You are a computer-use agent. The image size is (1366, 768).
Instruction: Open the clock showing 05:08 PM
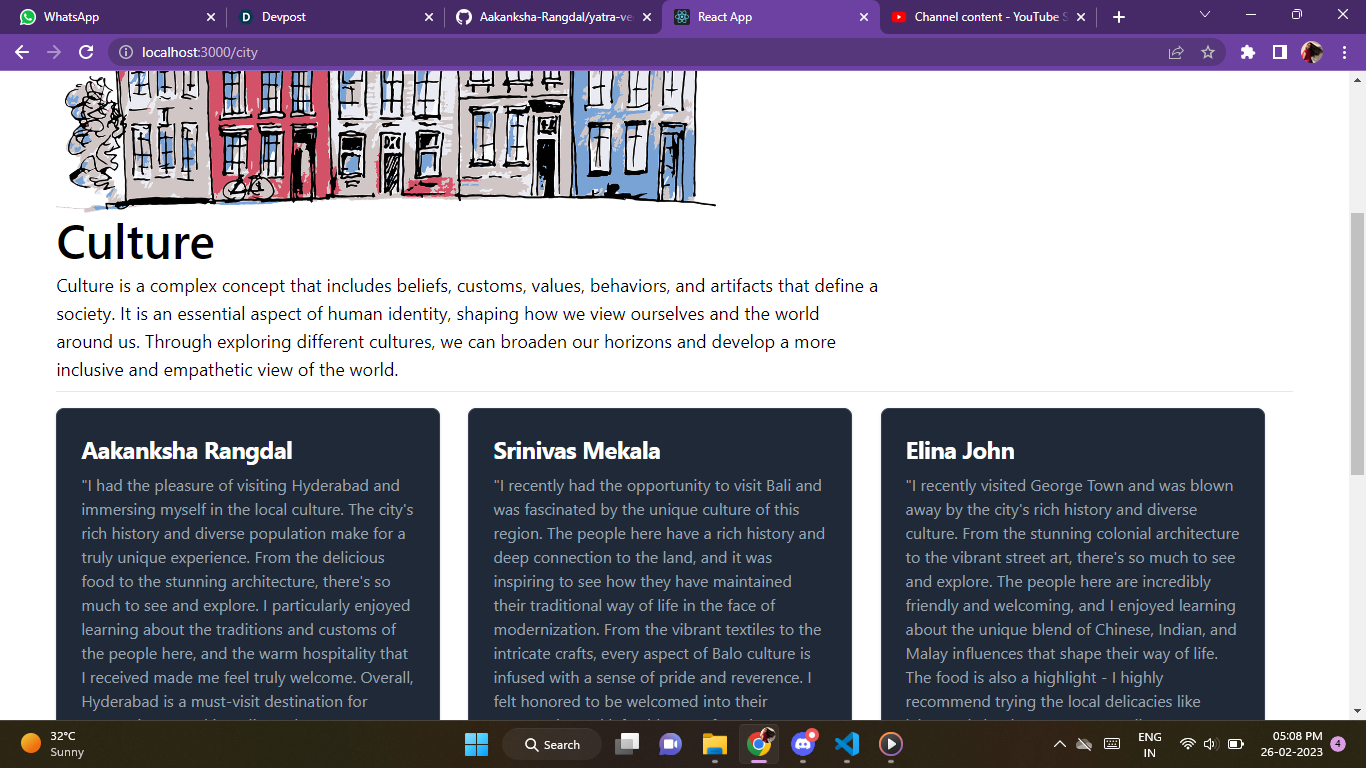point(1291,744)
